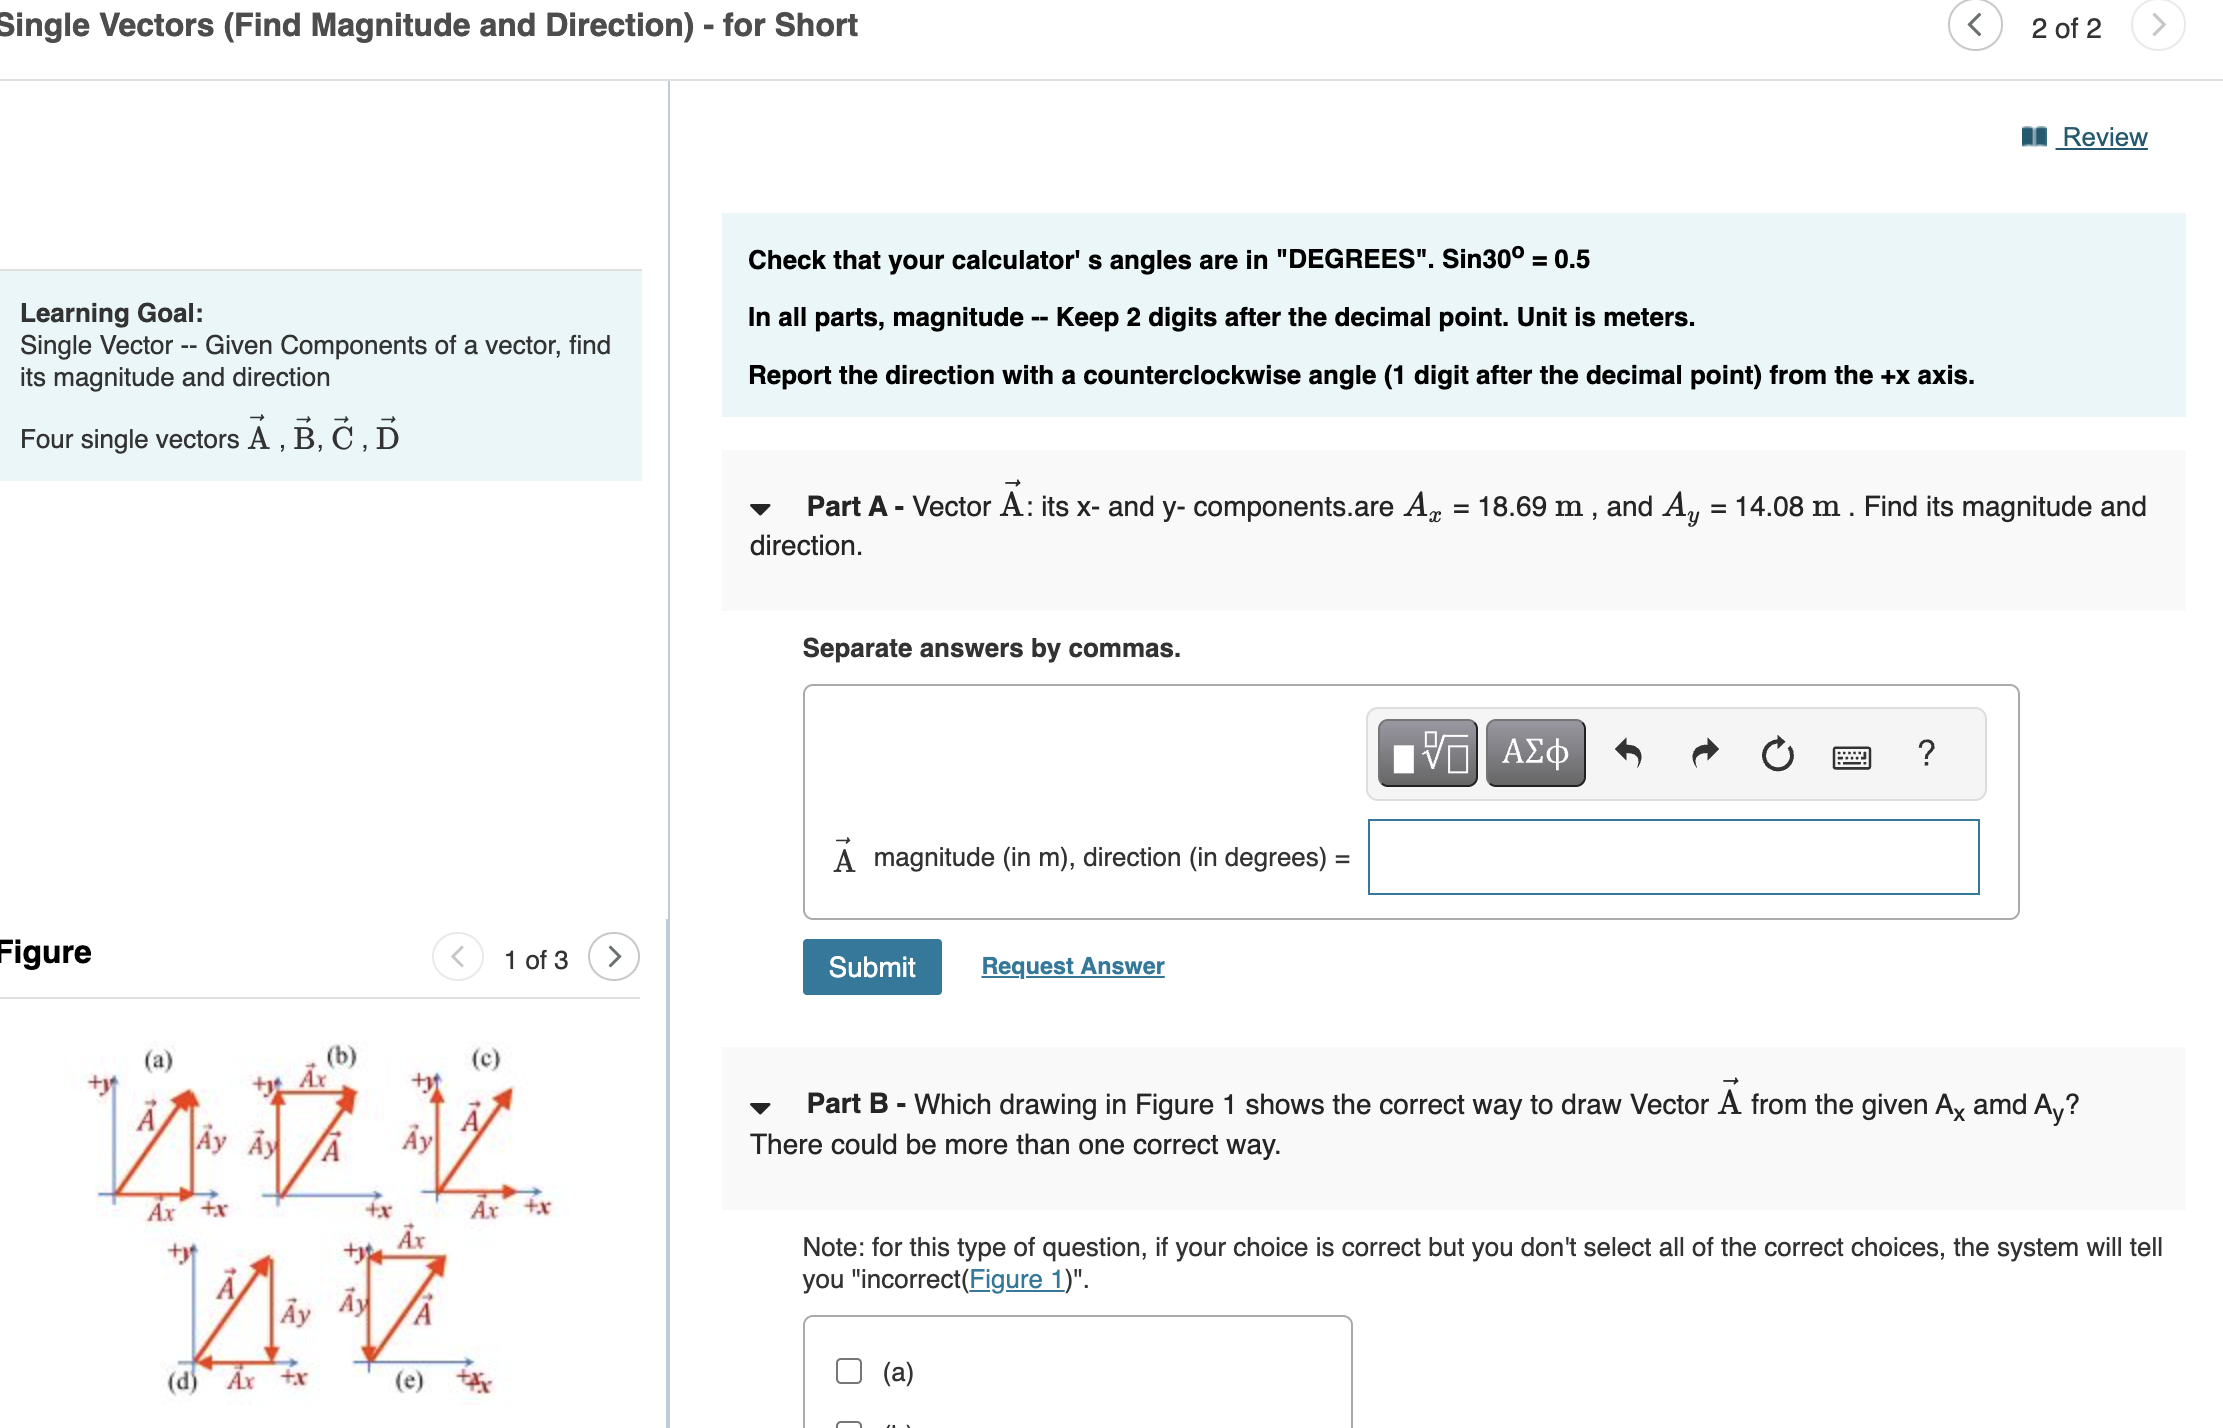Show the on-screen keyboard shortcuts icon

coord(1851,757)
